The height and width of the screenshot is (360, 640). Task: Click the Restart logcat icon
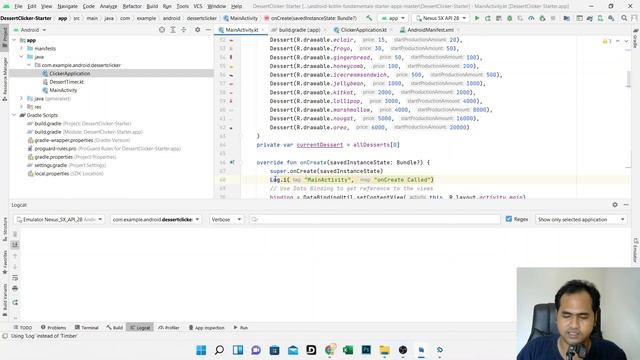click(x=15, y=302)
